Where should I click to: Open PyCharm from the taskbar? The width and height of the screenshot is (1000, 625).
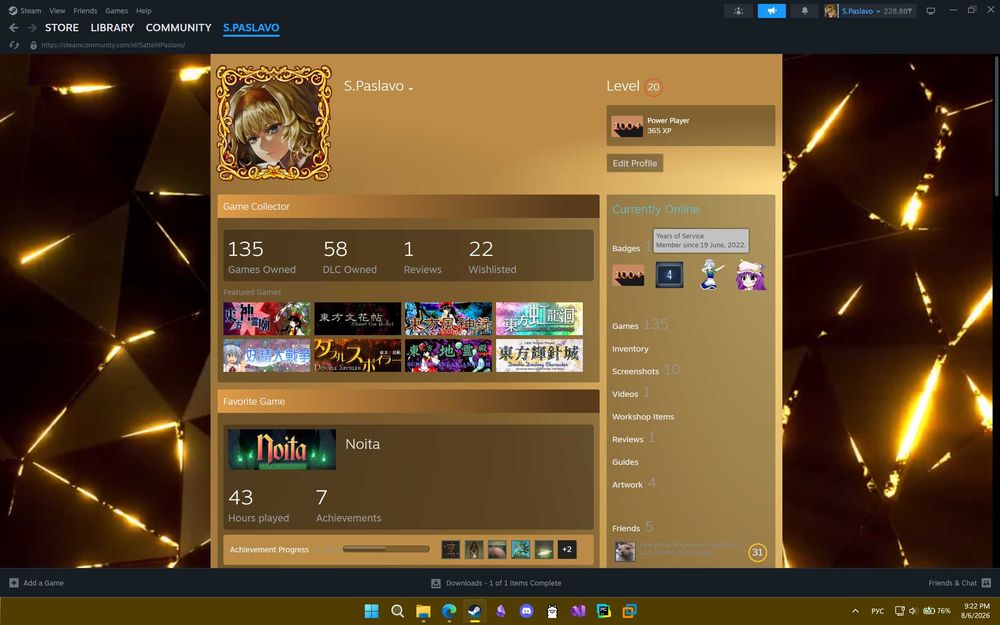coord(603,611)
